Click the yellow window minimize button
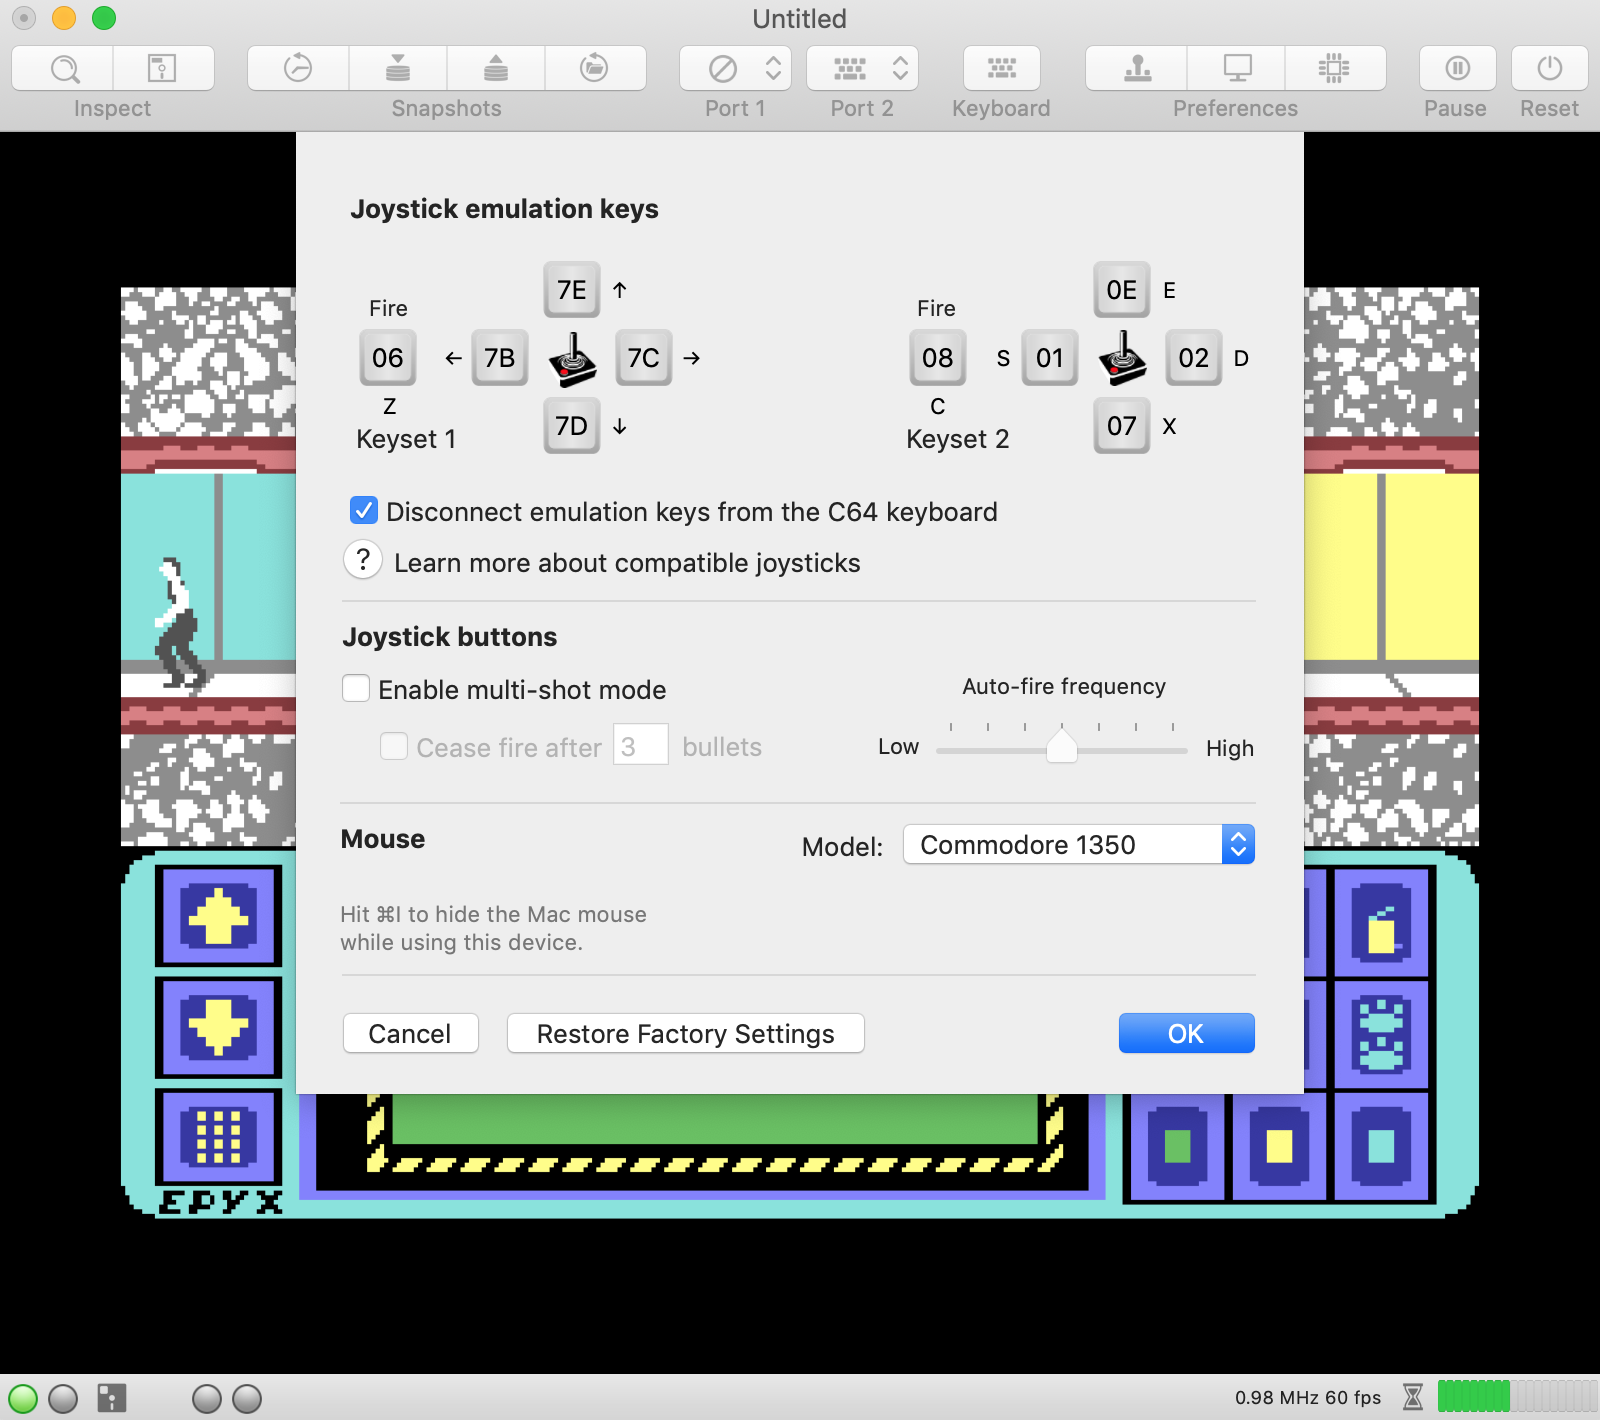1600x1420 pixels. tap(64, 18)
